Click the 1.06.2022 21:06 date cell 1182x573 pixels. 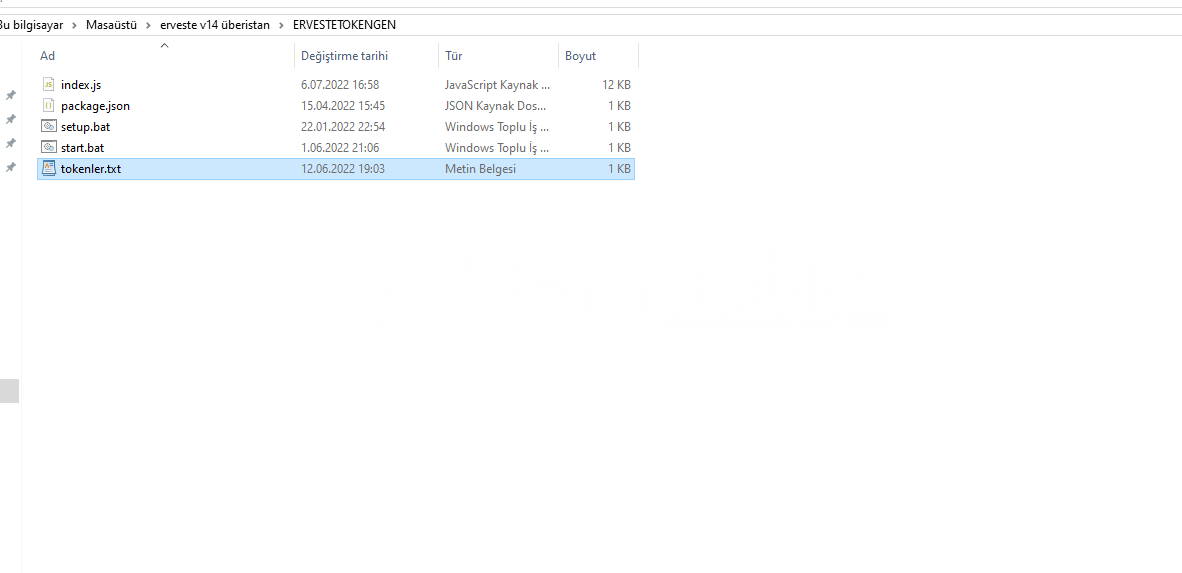340,148
